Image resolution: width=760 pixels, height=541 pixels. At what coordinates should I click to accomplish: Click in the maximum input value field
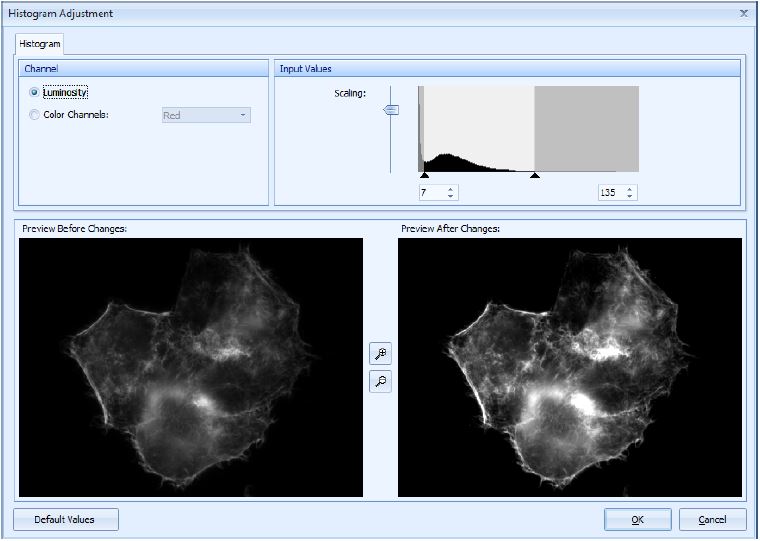click(610, 193)
